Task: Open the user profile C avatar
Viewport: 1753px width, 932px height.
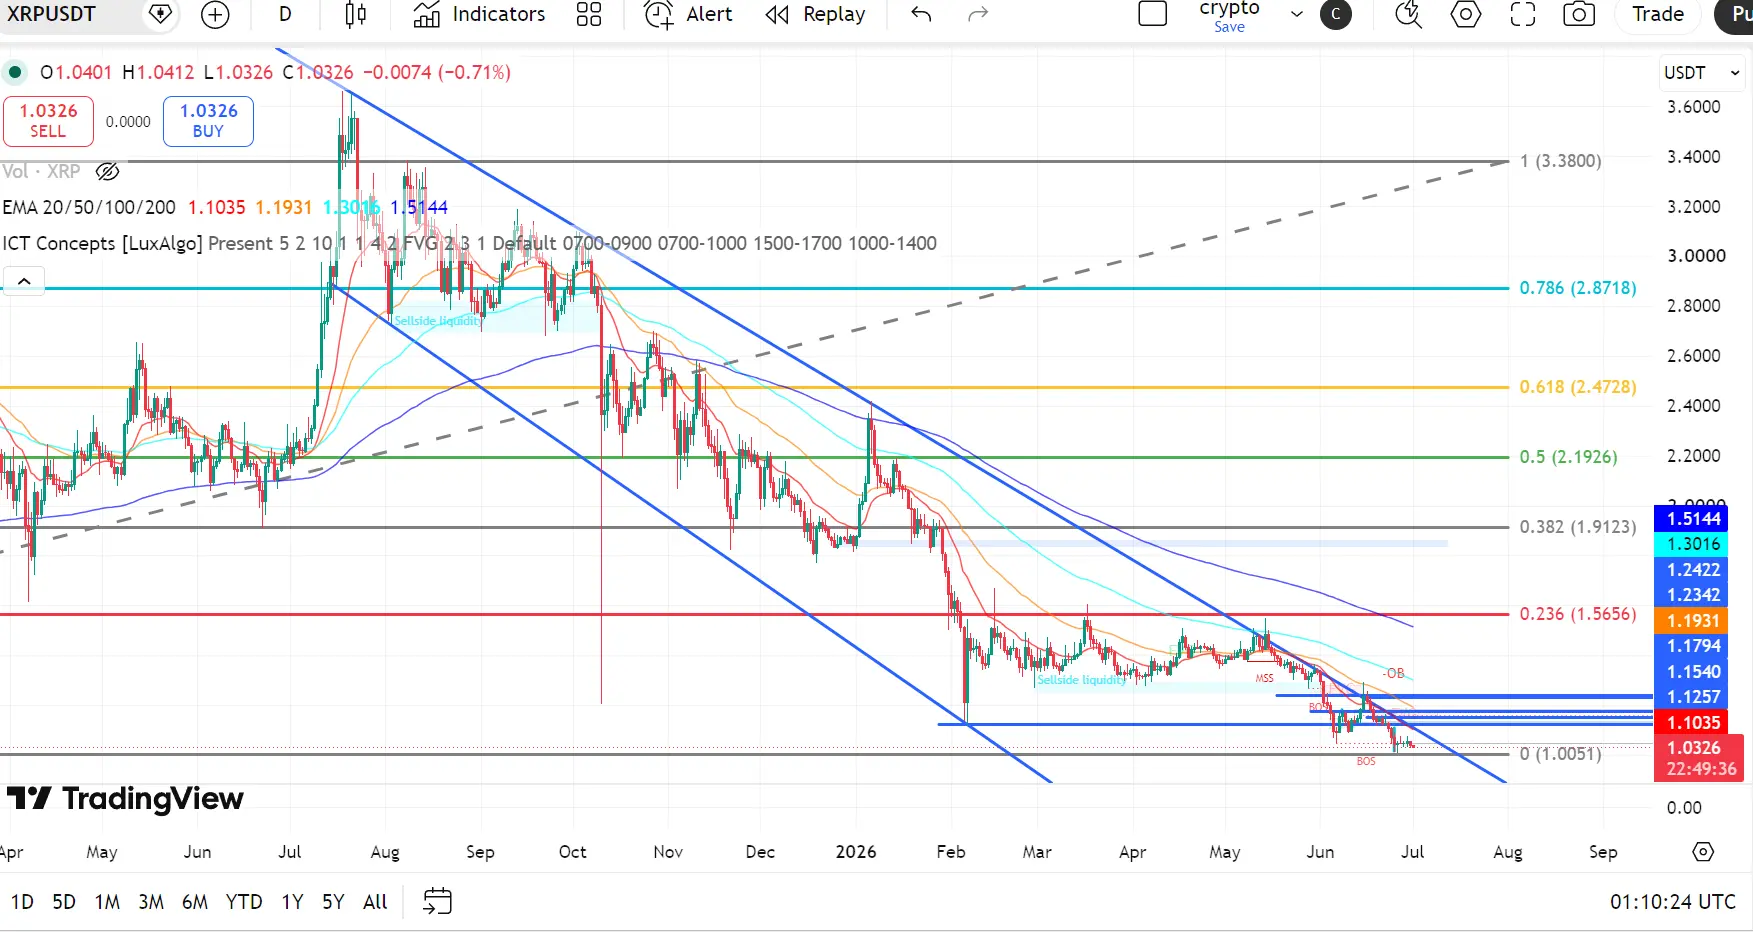Action: point(1336,14)
